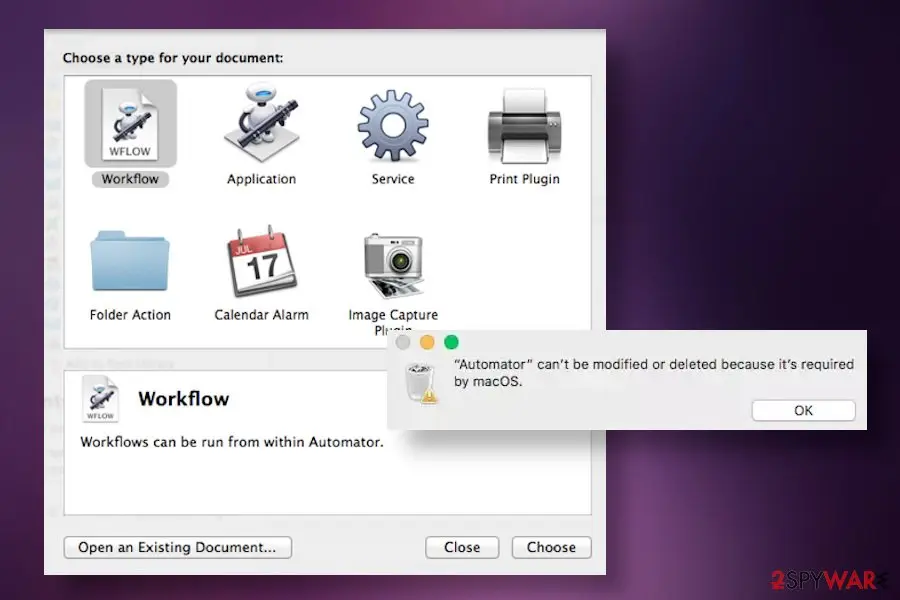The image size is (900, 600).
Task: Click the "Image Capture" label text
Action: [393, 315]
